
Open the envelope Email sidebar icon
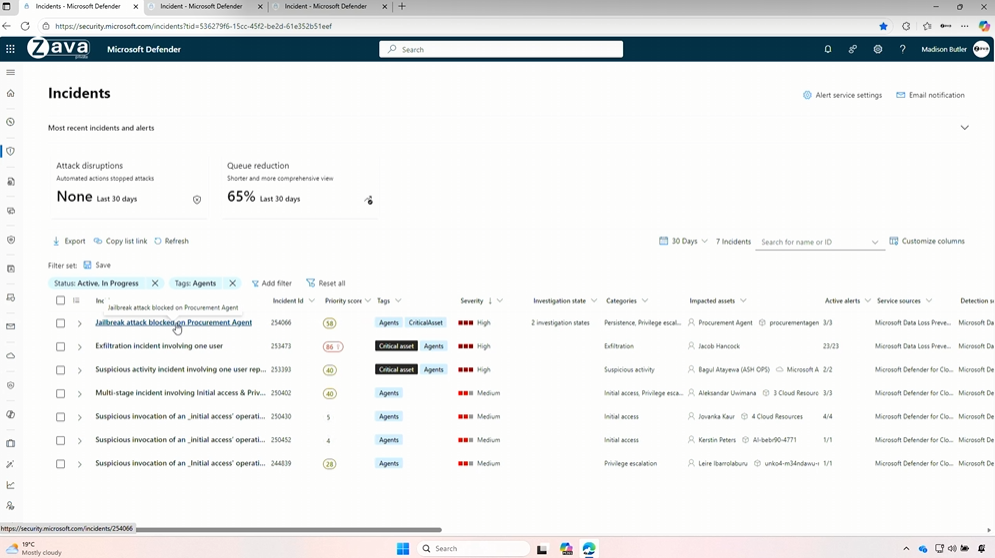pos(10,326)
